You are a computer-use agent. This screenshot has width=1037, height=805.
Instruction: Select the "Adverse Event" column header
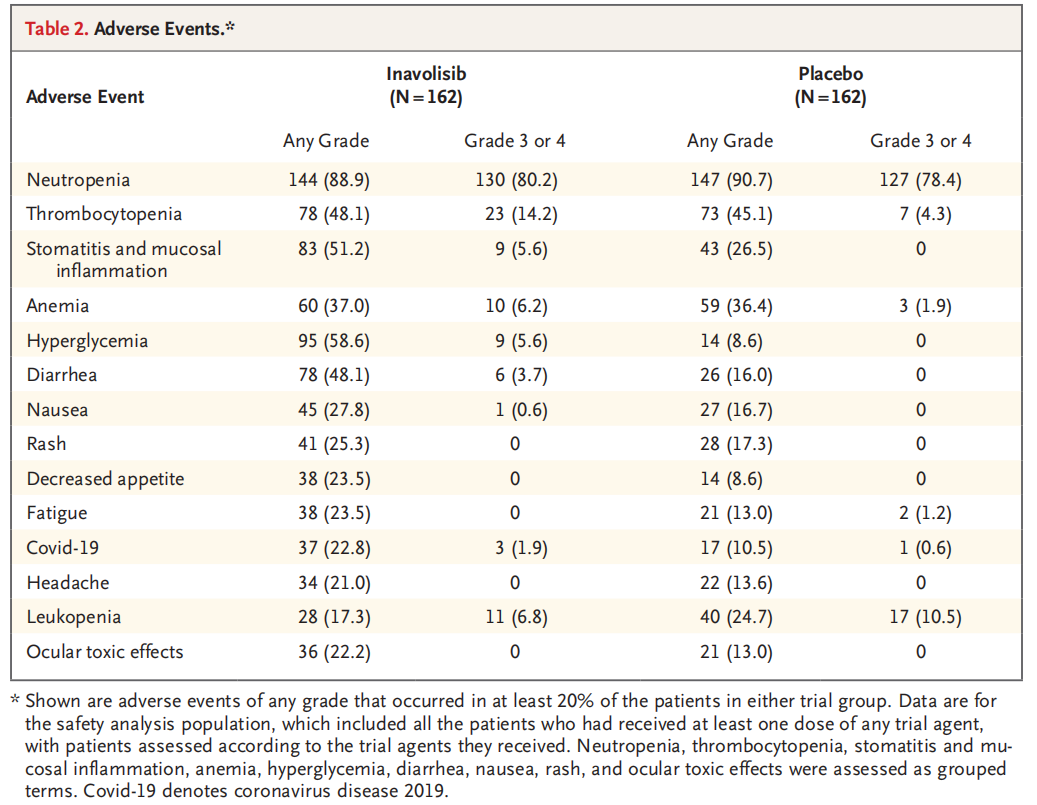pos(85,97)
